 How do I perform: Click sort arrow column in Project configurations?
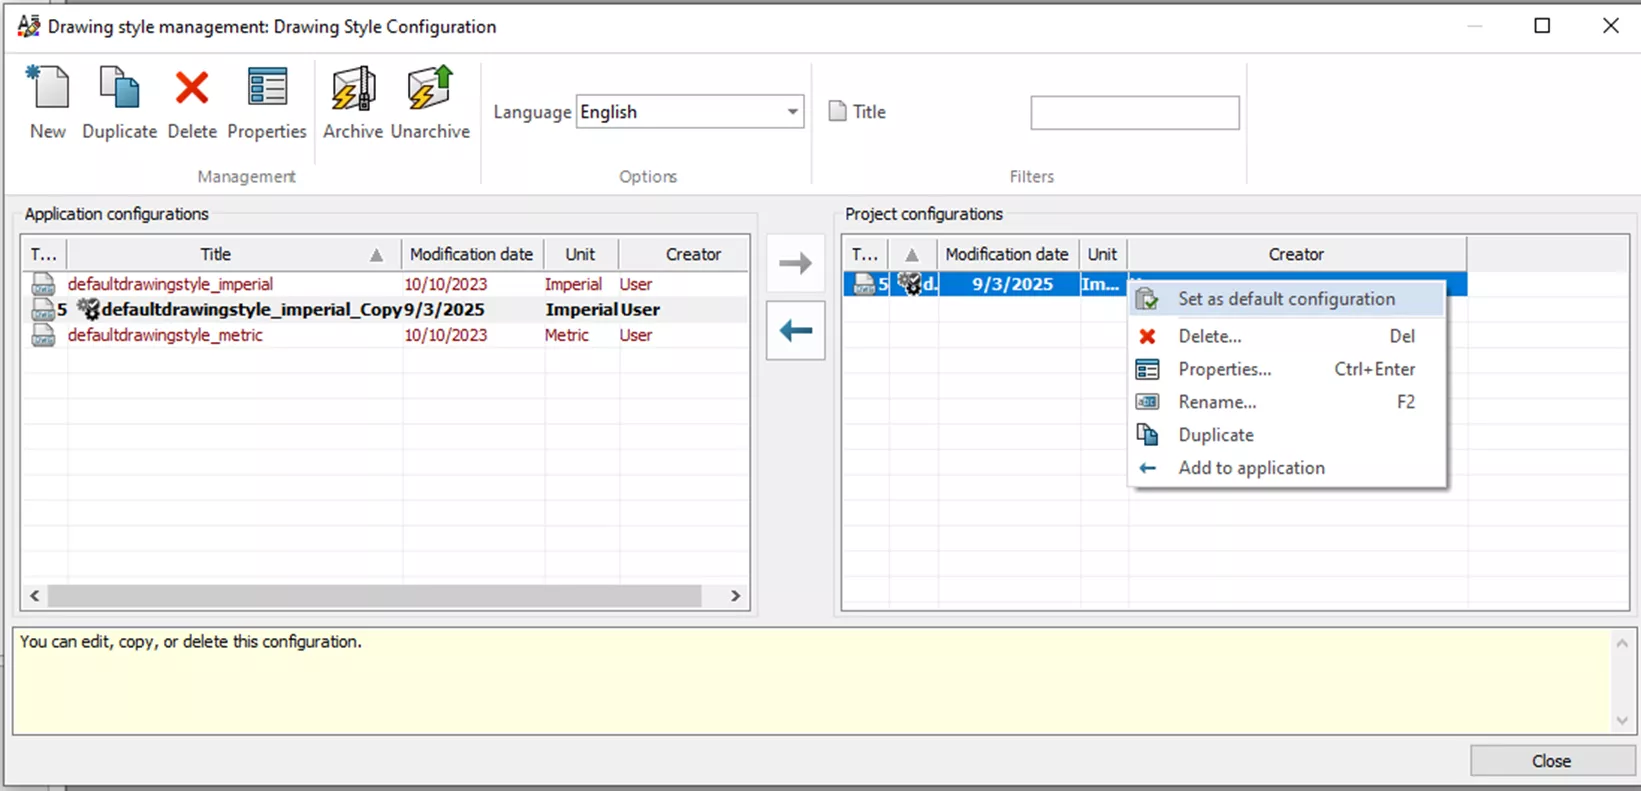tap(911, 255)
